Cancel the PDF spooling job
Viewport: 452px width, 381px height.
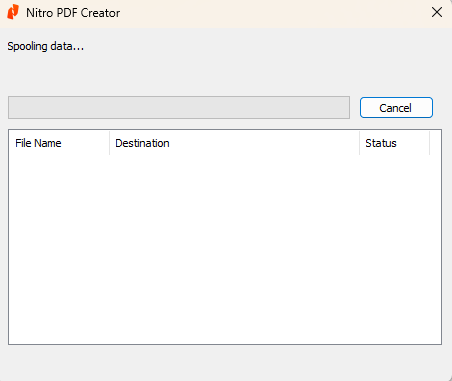tap(396, 108)
